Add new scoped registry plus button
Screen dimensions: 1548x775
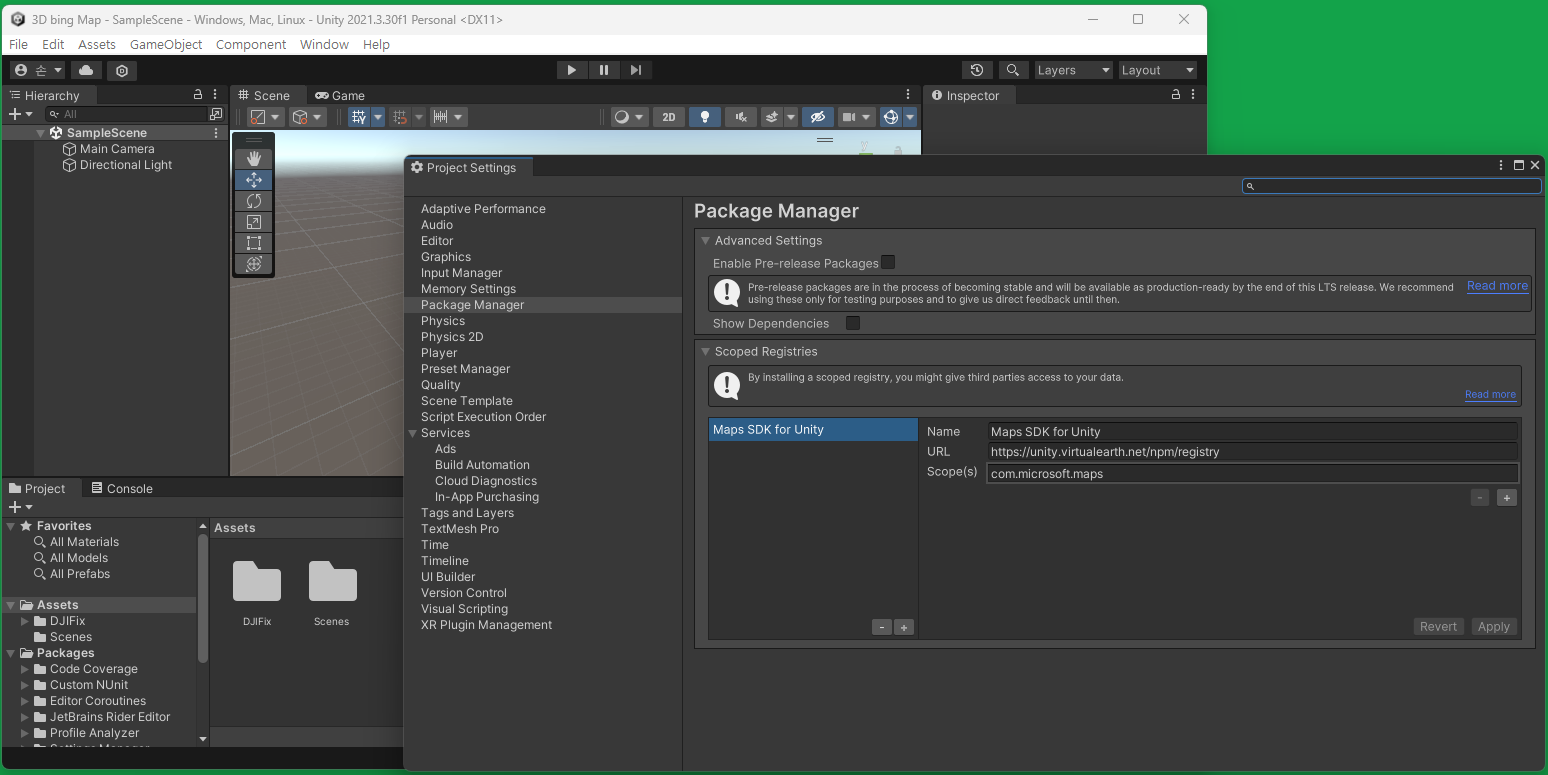click(x=904, y=627)
